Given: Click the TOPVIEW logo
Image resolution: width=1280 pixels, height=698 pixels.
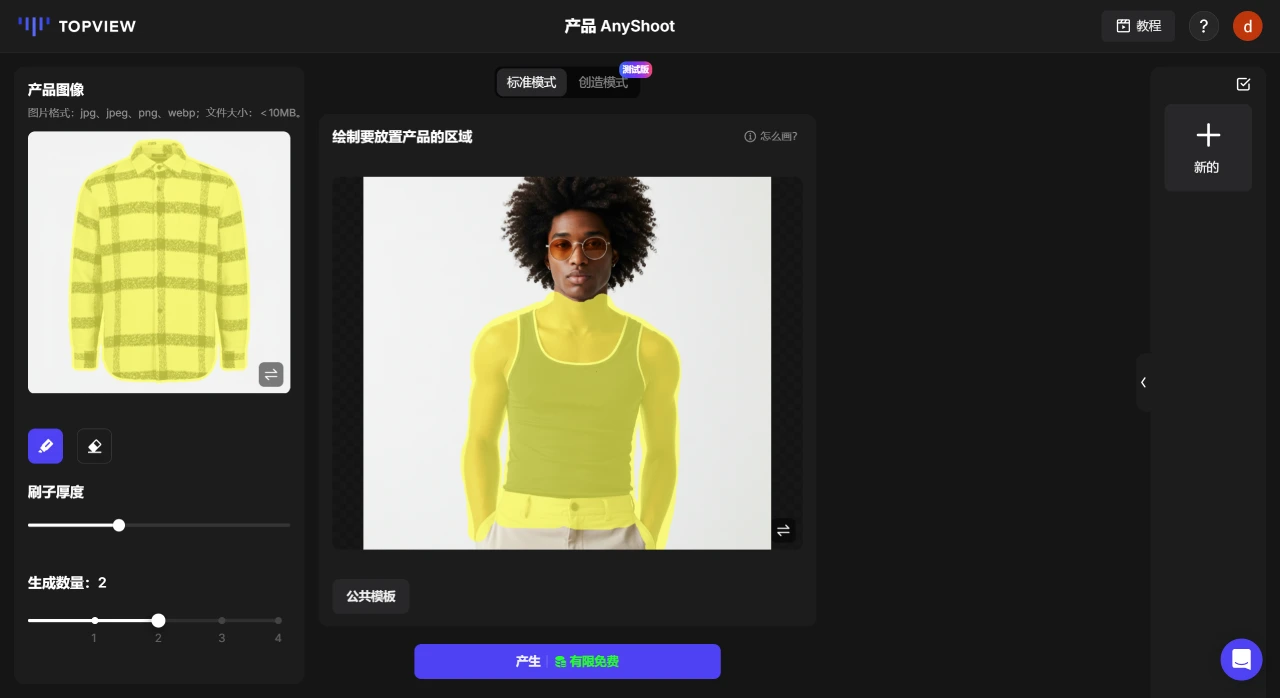Looking at the screenshot, I should (x=76, y=26).
